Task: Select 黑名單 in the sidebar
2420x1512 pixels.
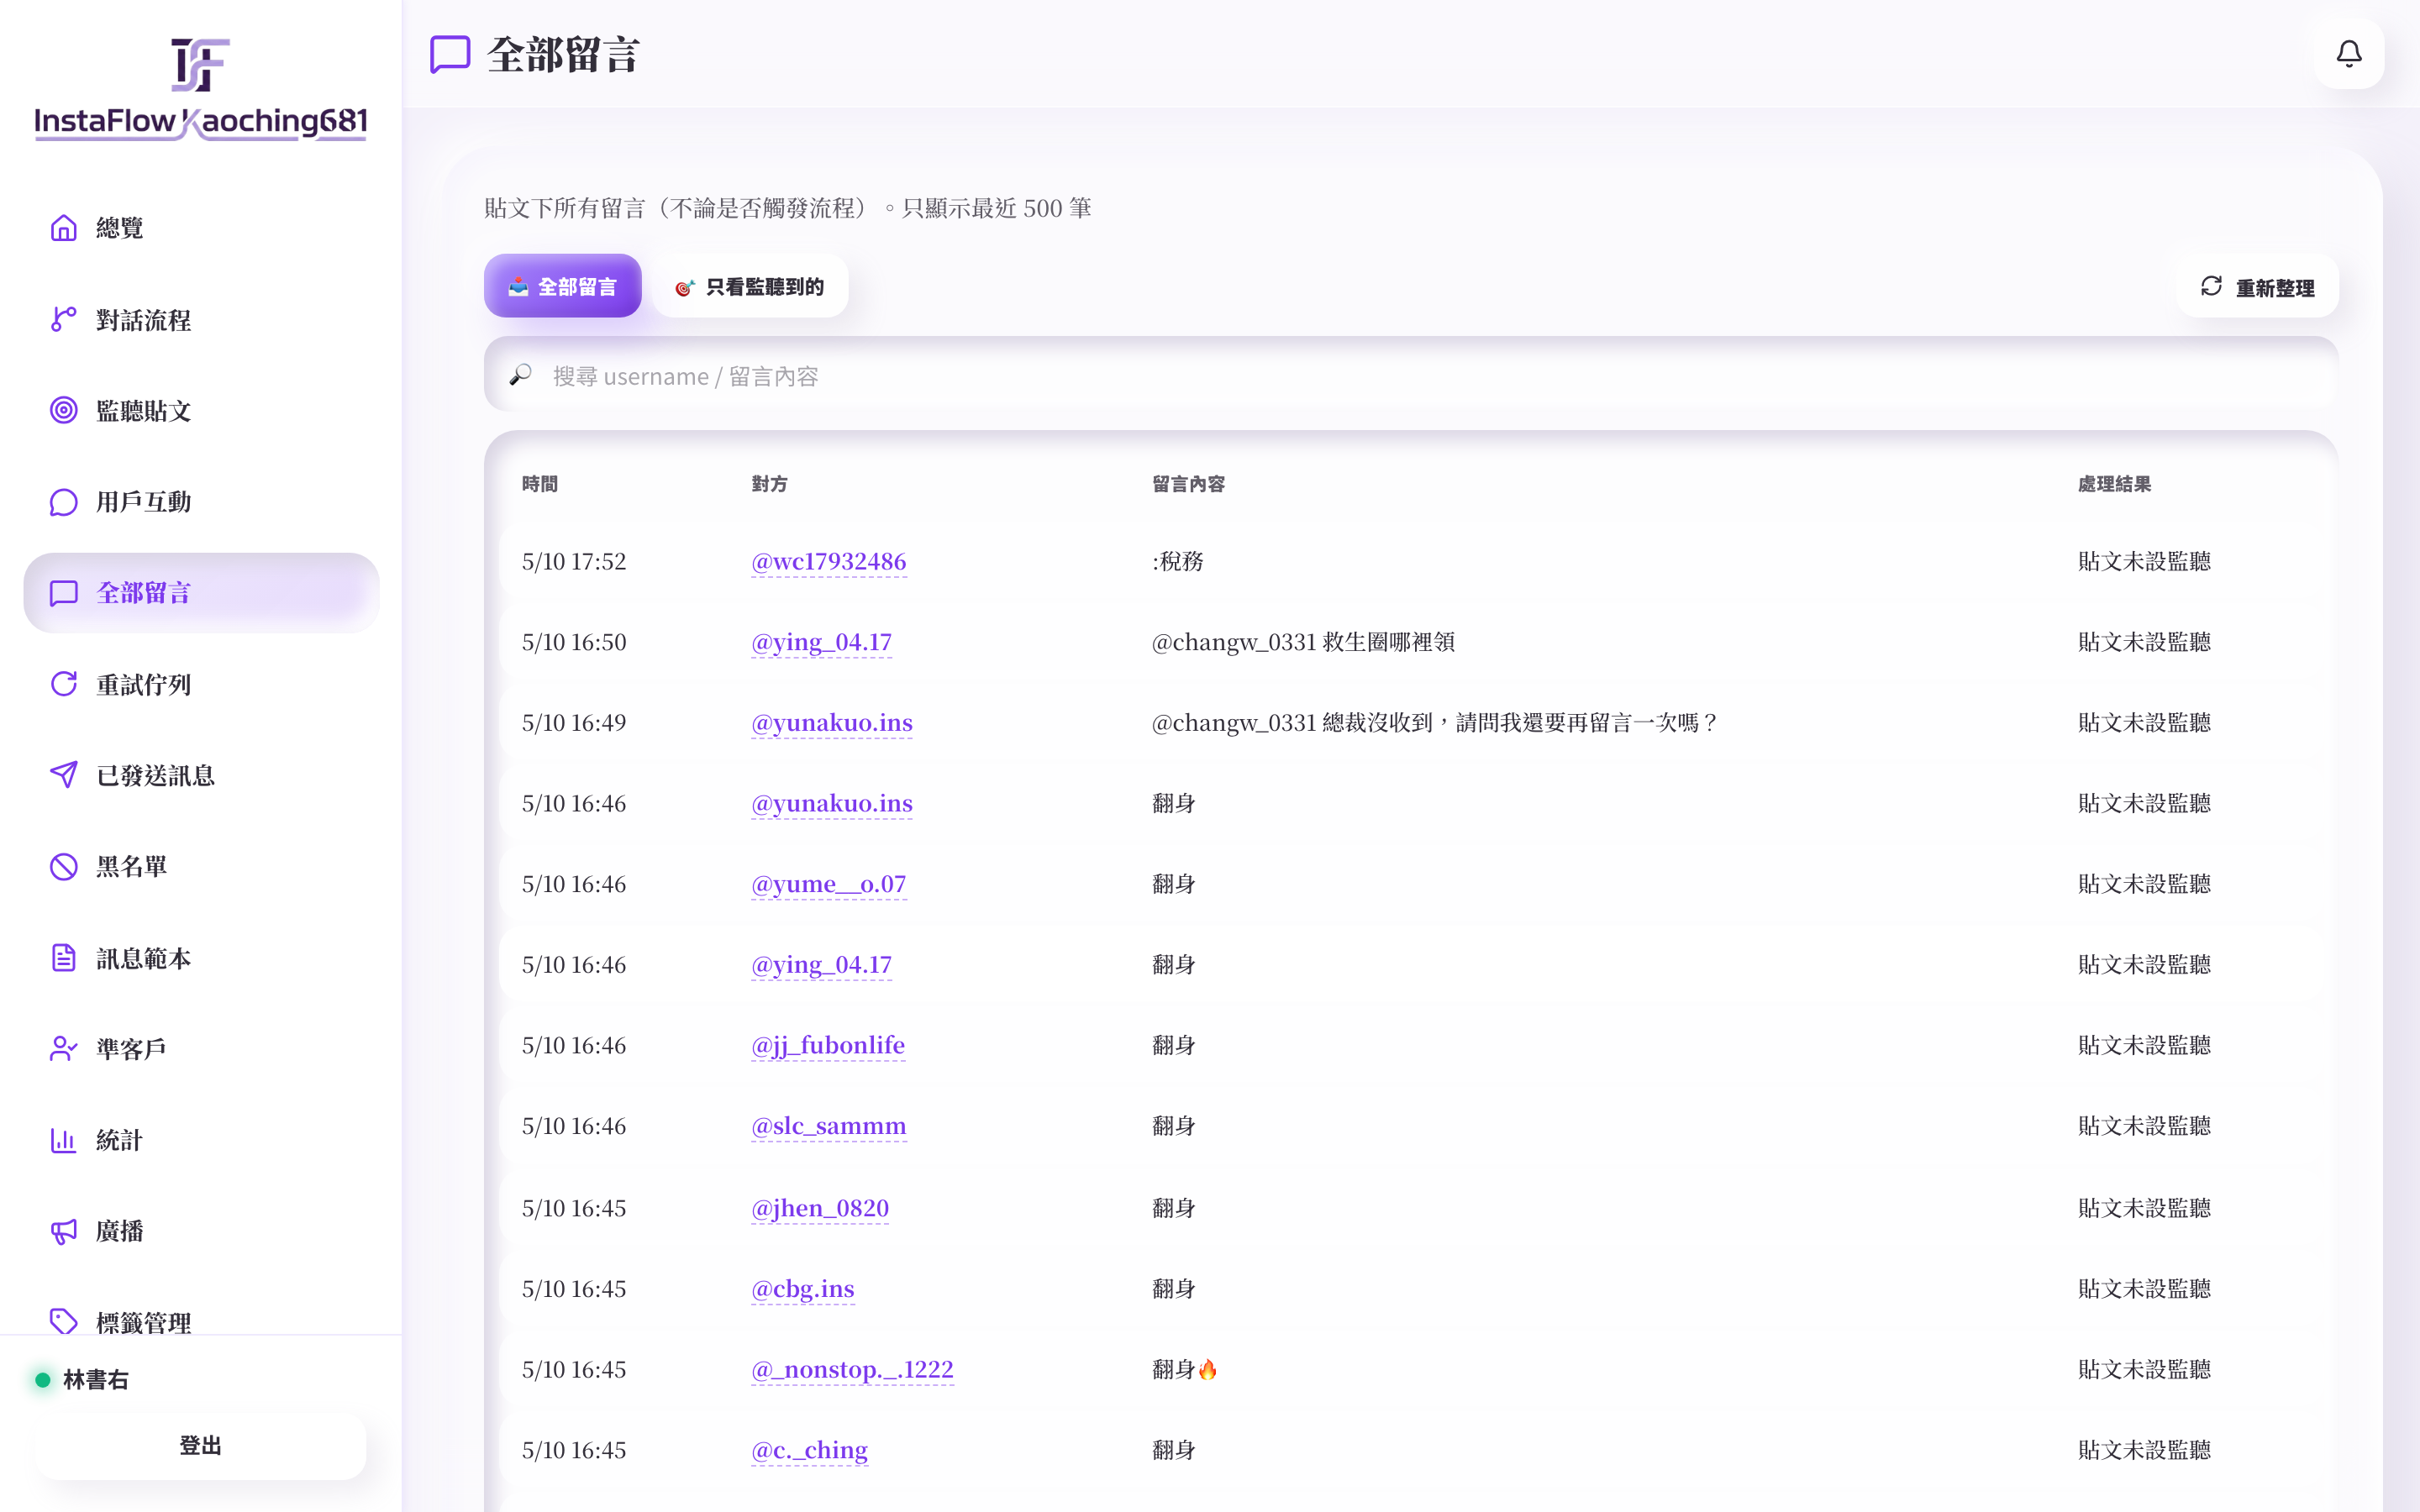Action: (x=201, y=866)
